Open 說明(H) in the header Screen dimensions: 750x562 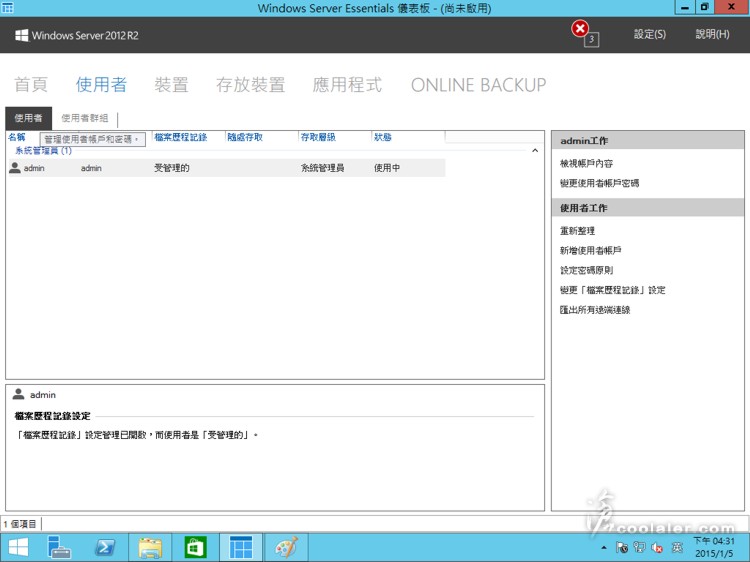coord(712,34)
